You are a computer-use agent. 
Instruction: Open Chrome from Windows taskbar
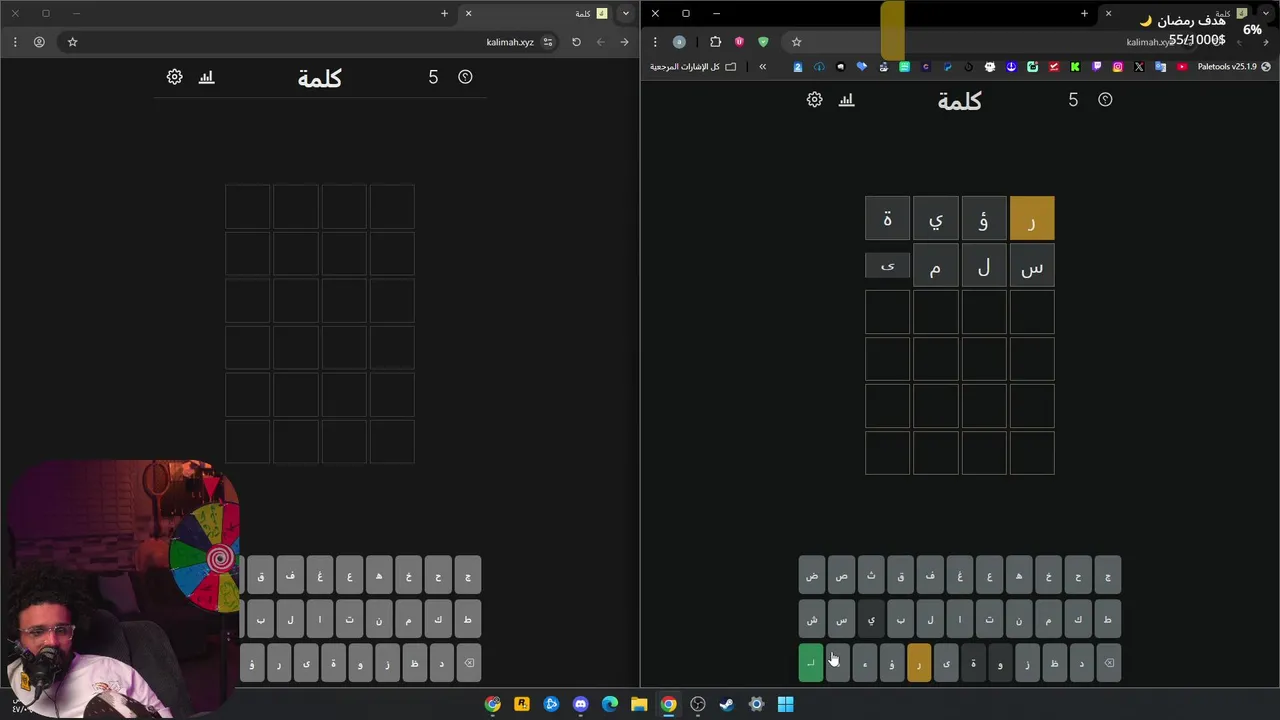tap(668, 705)
